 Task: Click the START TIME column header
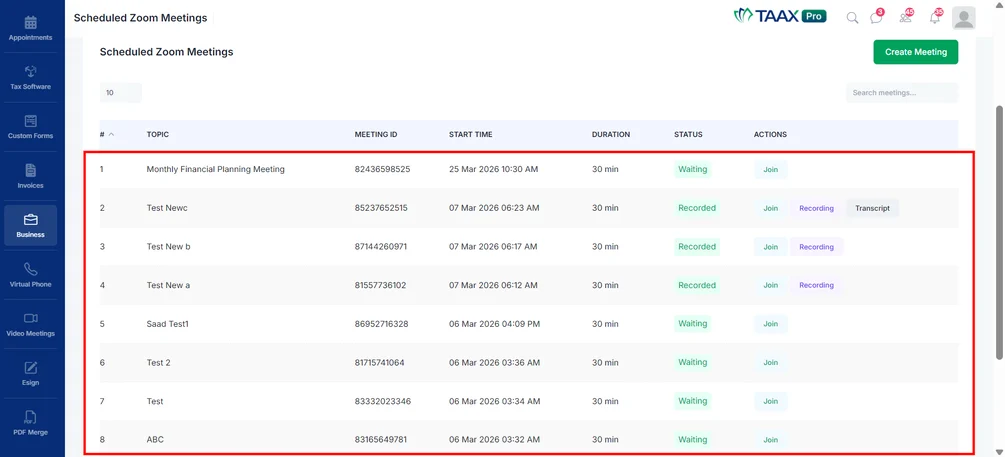470,135
